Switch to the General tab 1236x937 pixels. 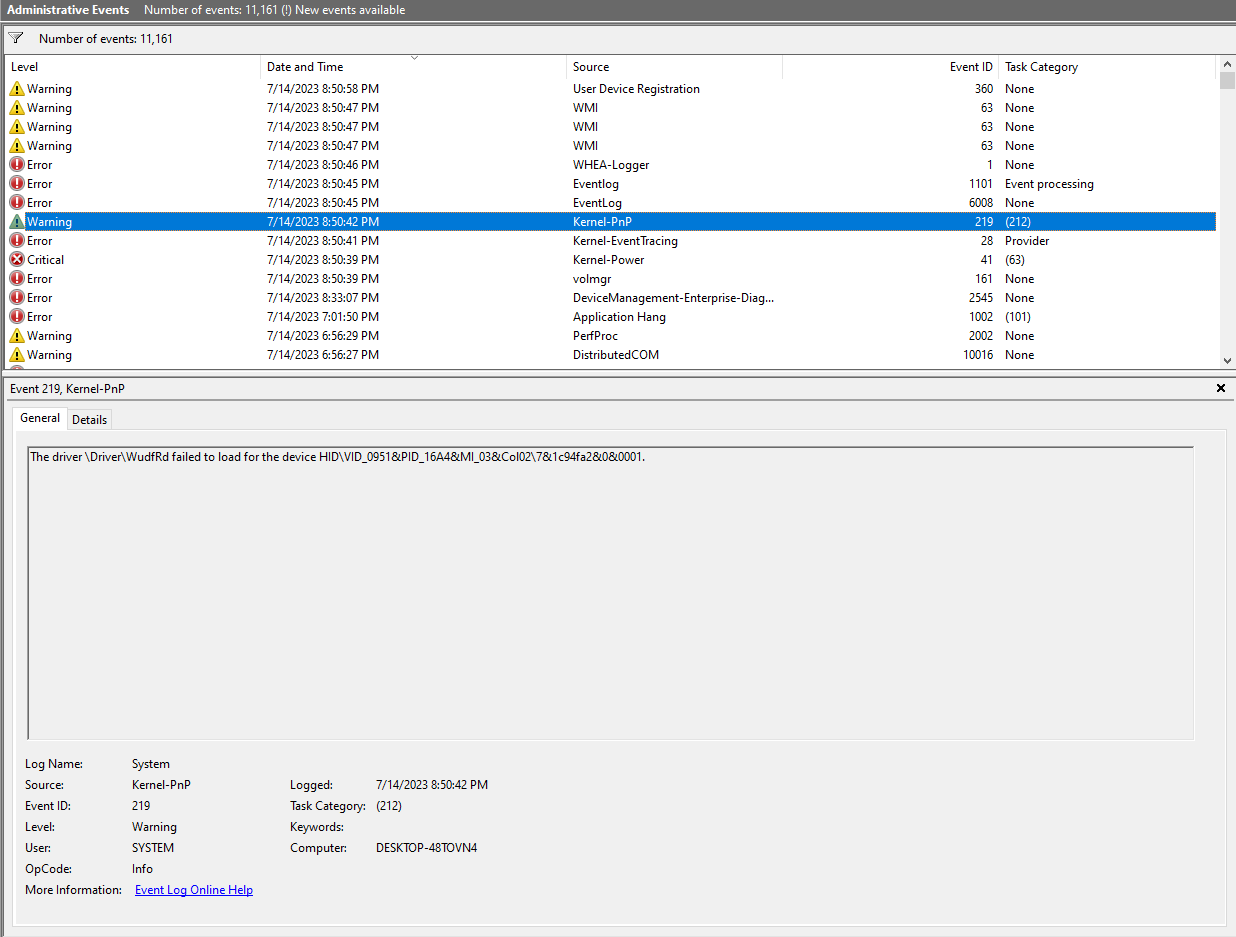pos(39,418)
